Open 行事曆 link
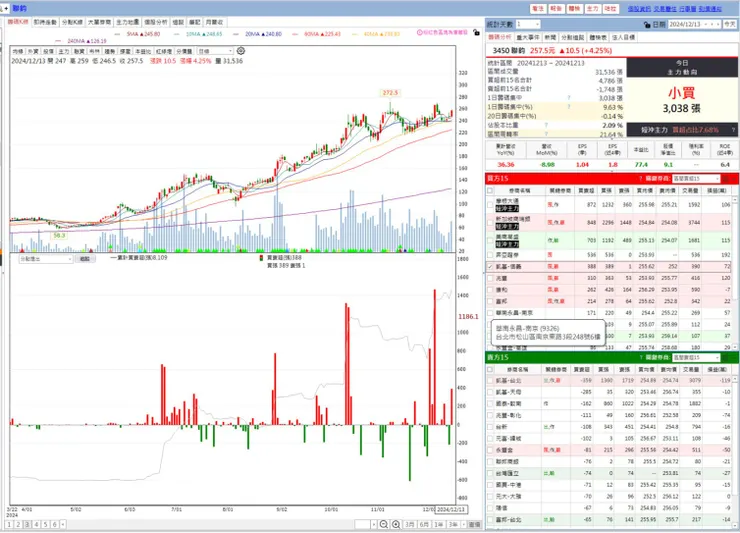740x533 pixels. (688, 8)
